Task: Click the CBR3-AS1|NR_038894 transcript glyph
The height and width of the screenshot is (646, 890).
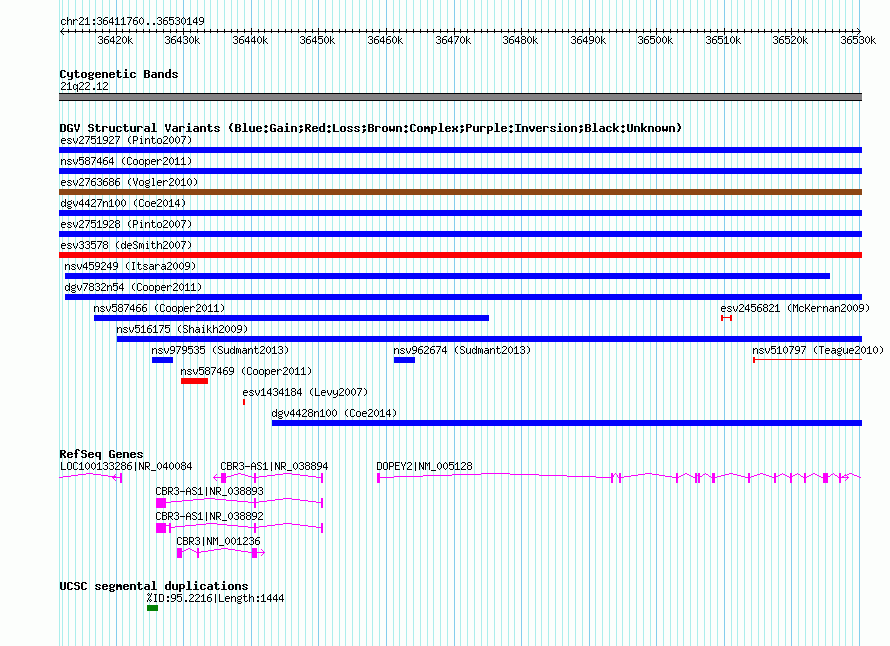Action: [x=268, y=477]
